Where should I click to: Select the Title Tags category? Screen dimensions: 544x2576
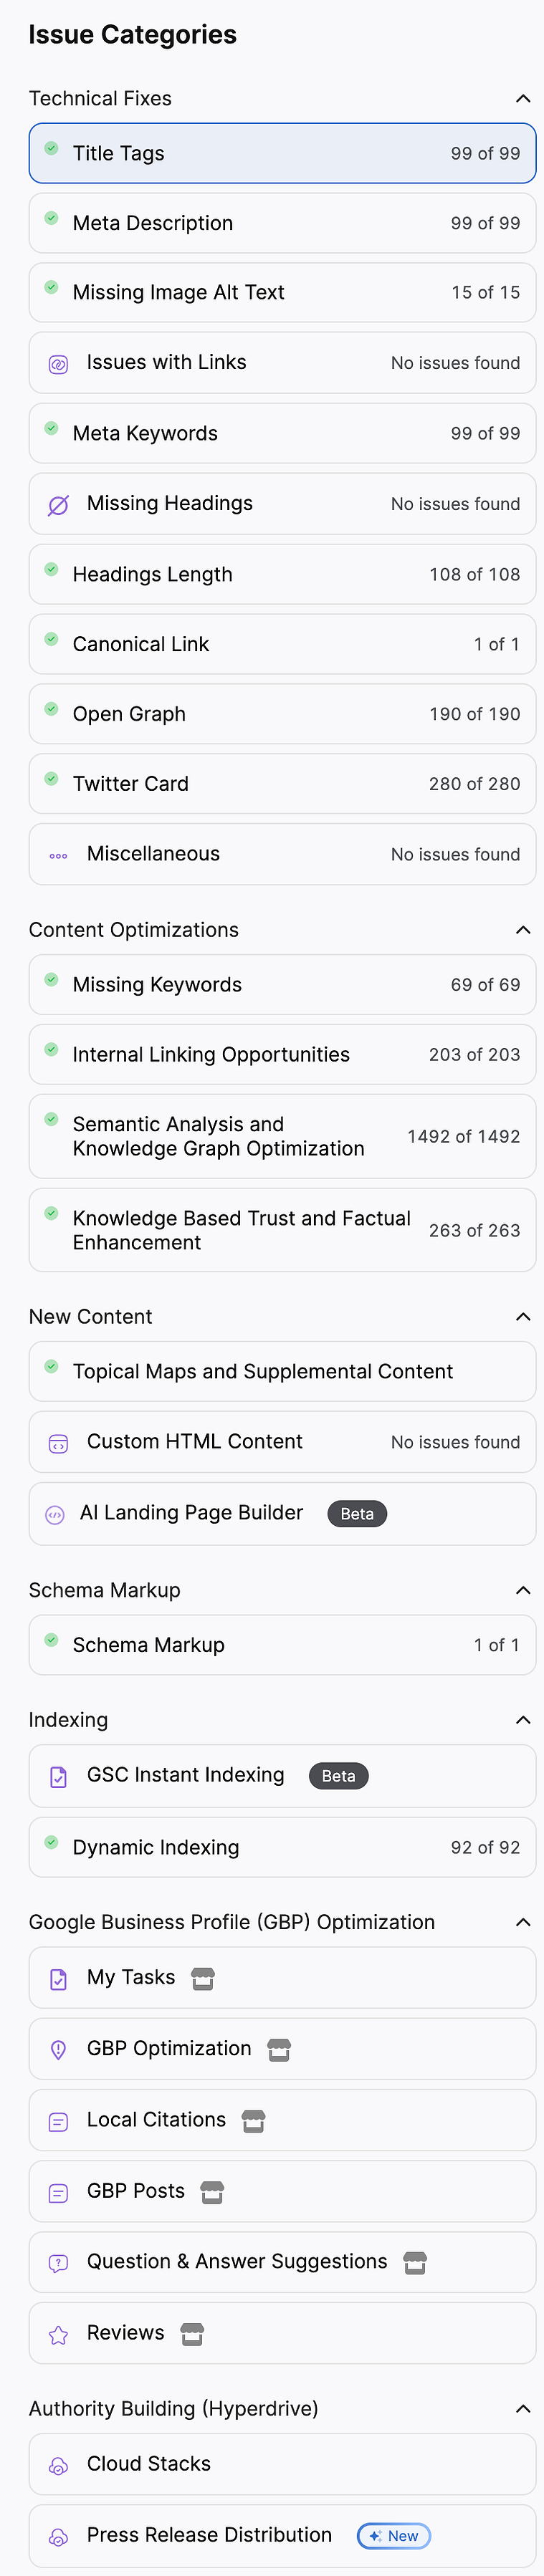(x=282, y=153)
